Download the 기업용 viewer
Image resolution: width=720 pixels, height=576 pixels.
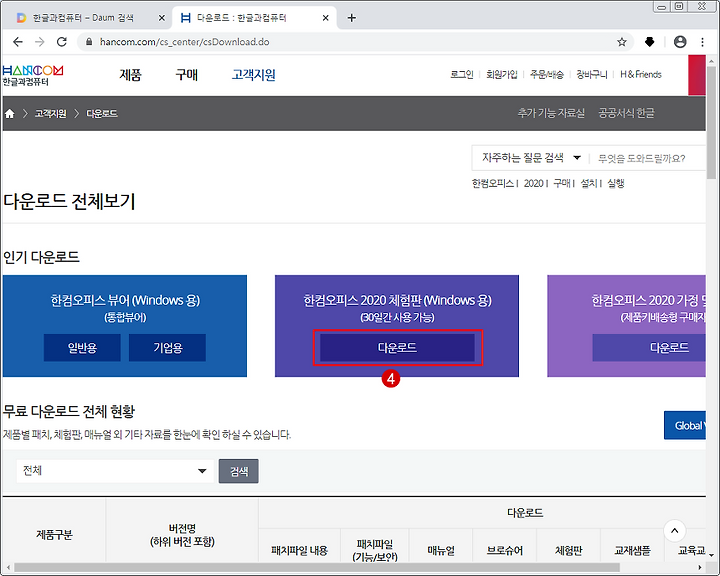click(168, 348)
